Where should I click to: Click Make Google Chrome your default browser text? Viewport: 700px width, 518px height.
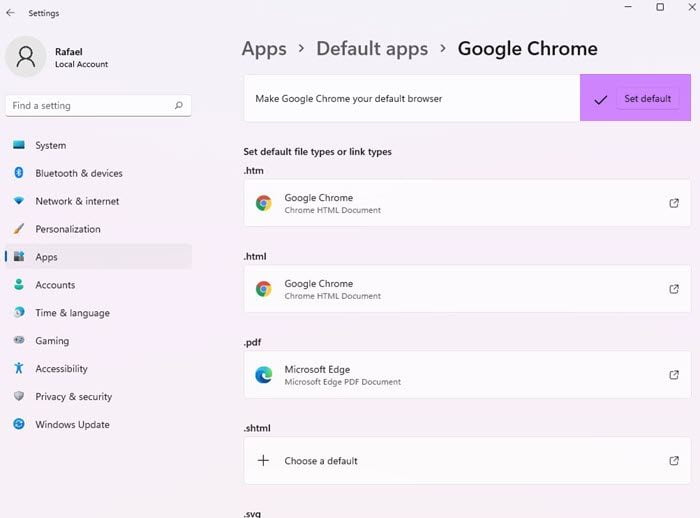349,99
